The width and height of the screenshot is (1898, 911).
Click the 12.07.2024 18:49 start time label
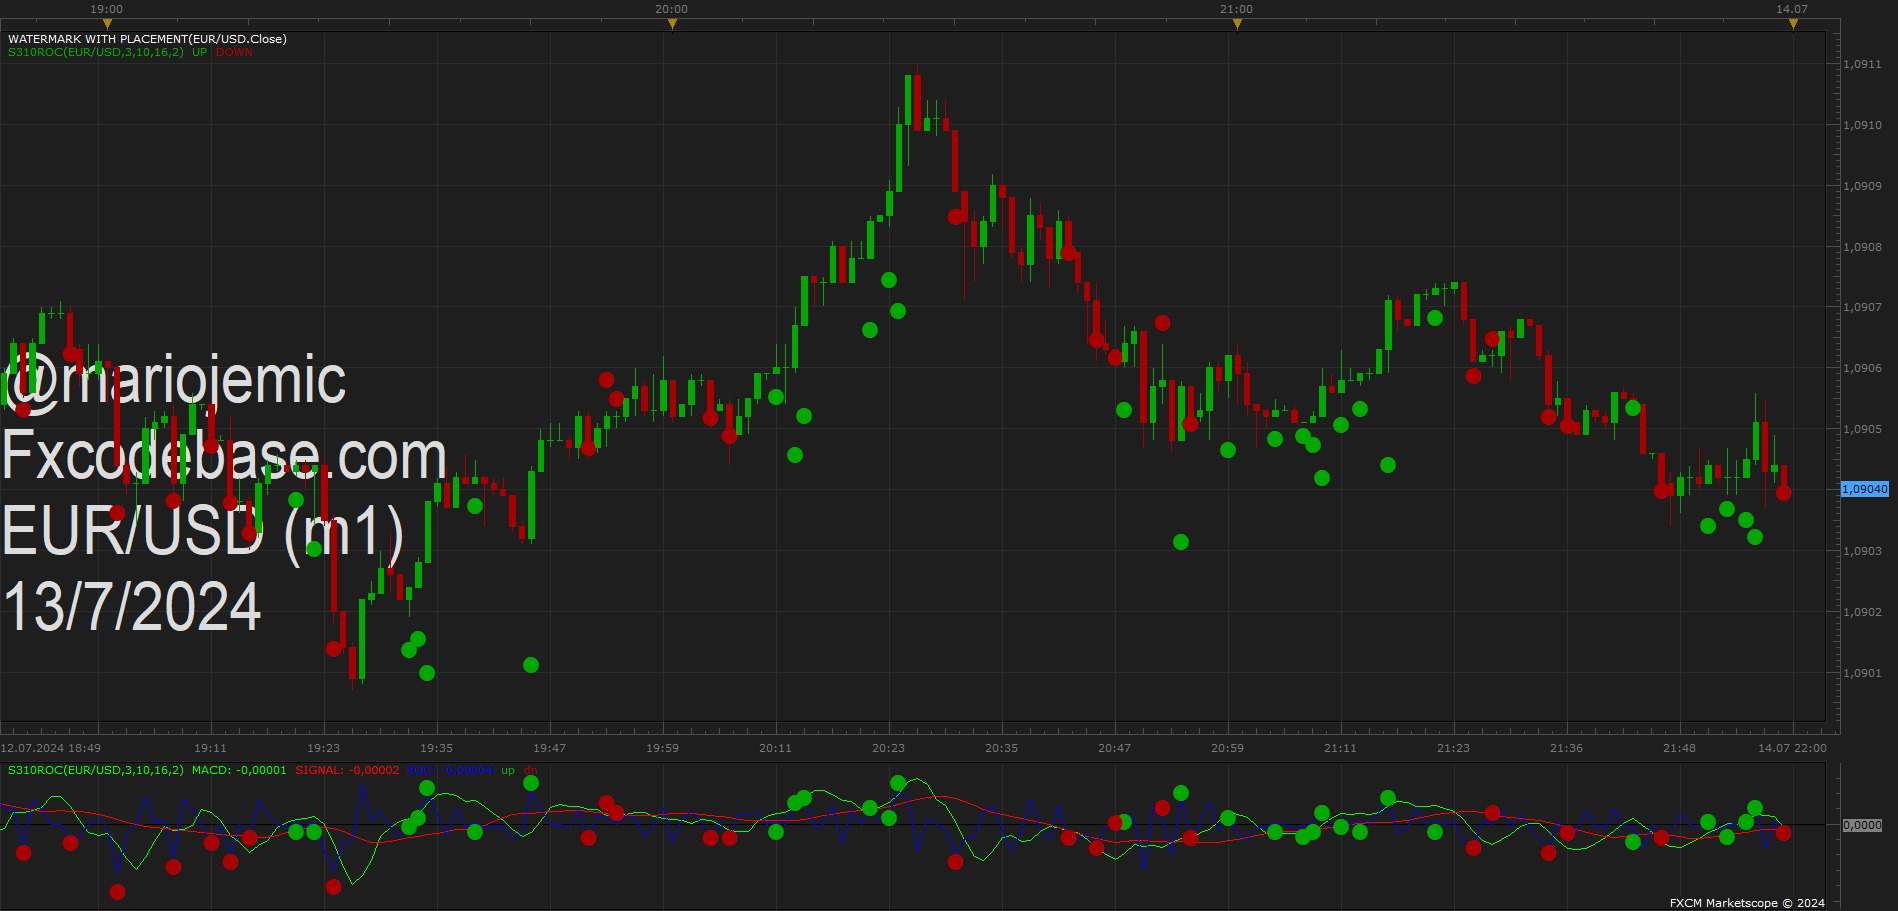coord(51,748)
